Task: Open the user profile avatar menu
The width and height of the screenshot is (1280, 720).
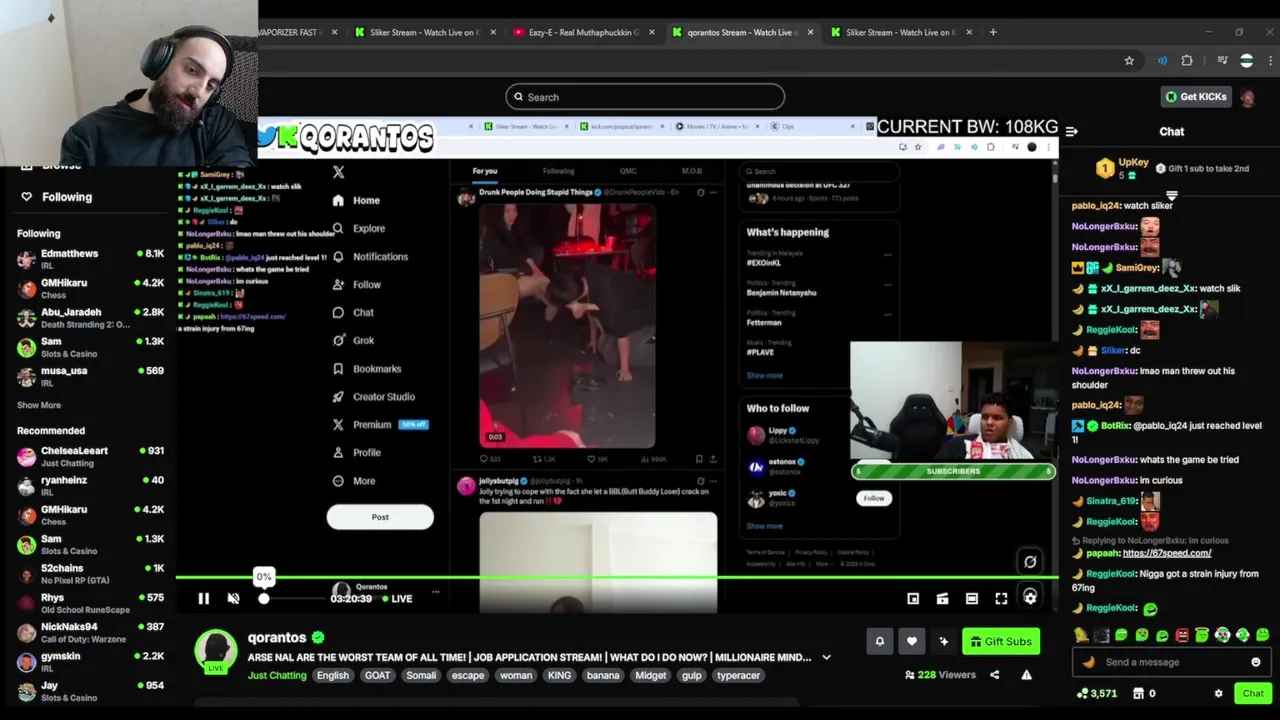Action: pos(1248,97)
